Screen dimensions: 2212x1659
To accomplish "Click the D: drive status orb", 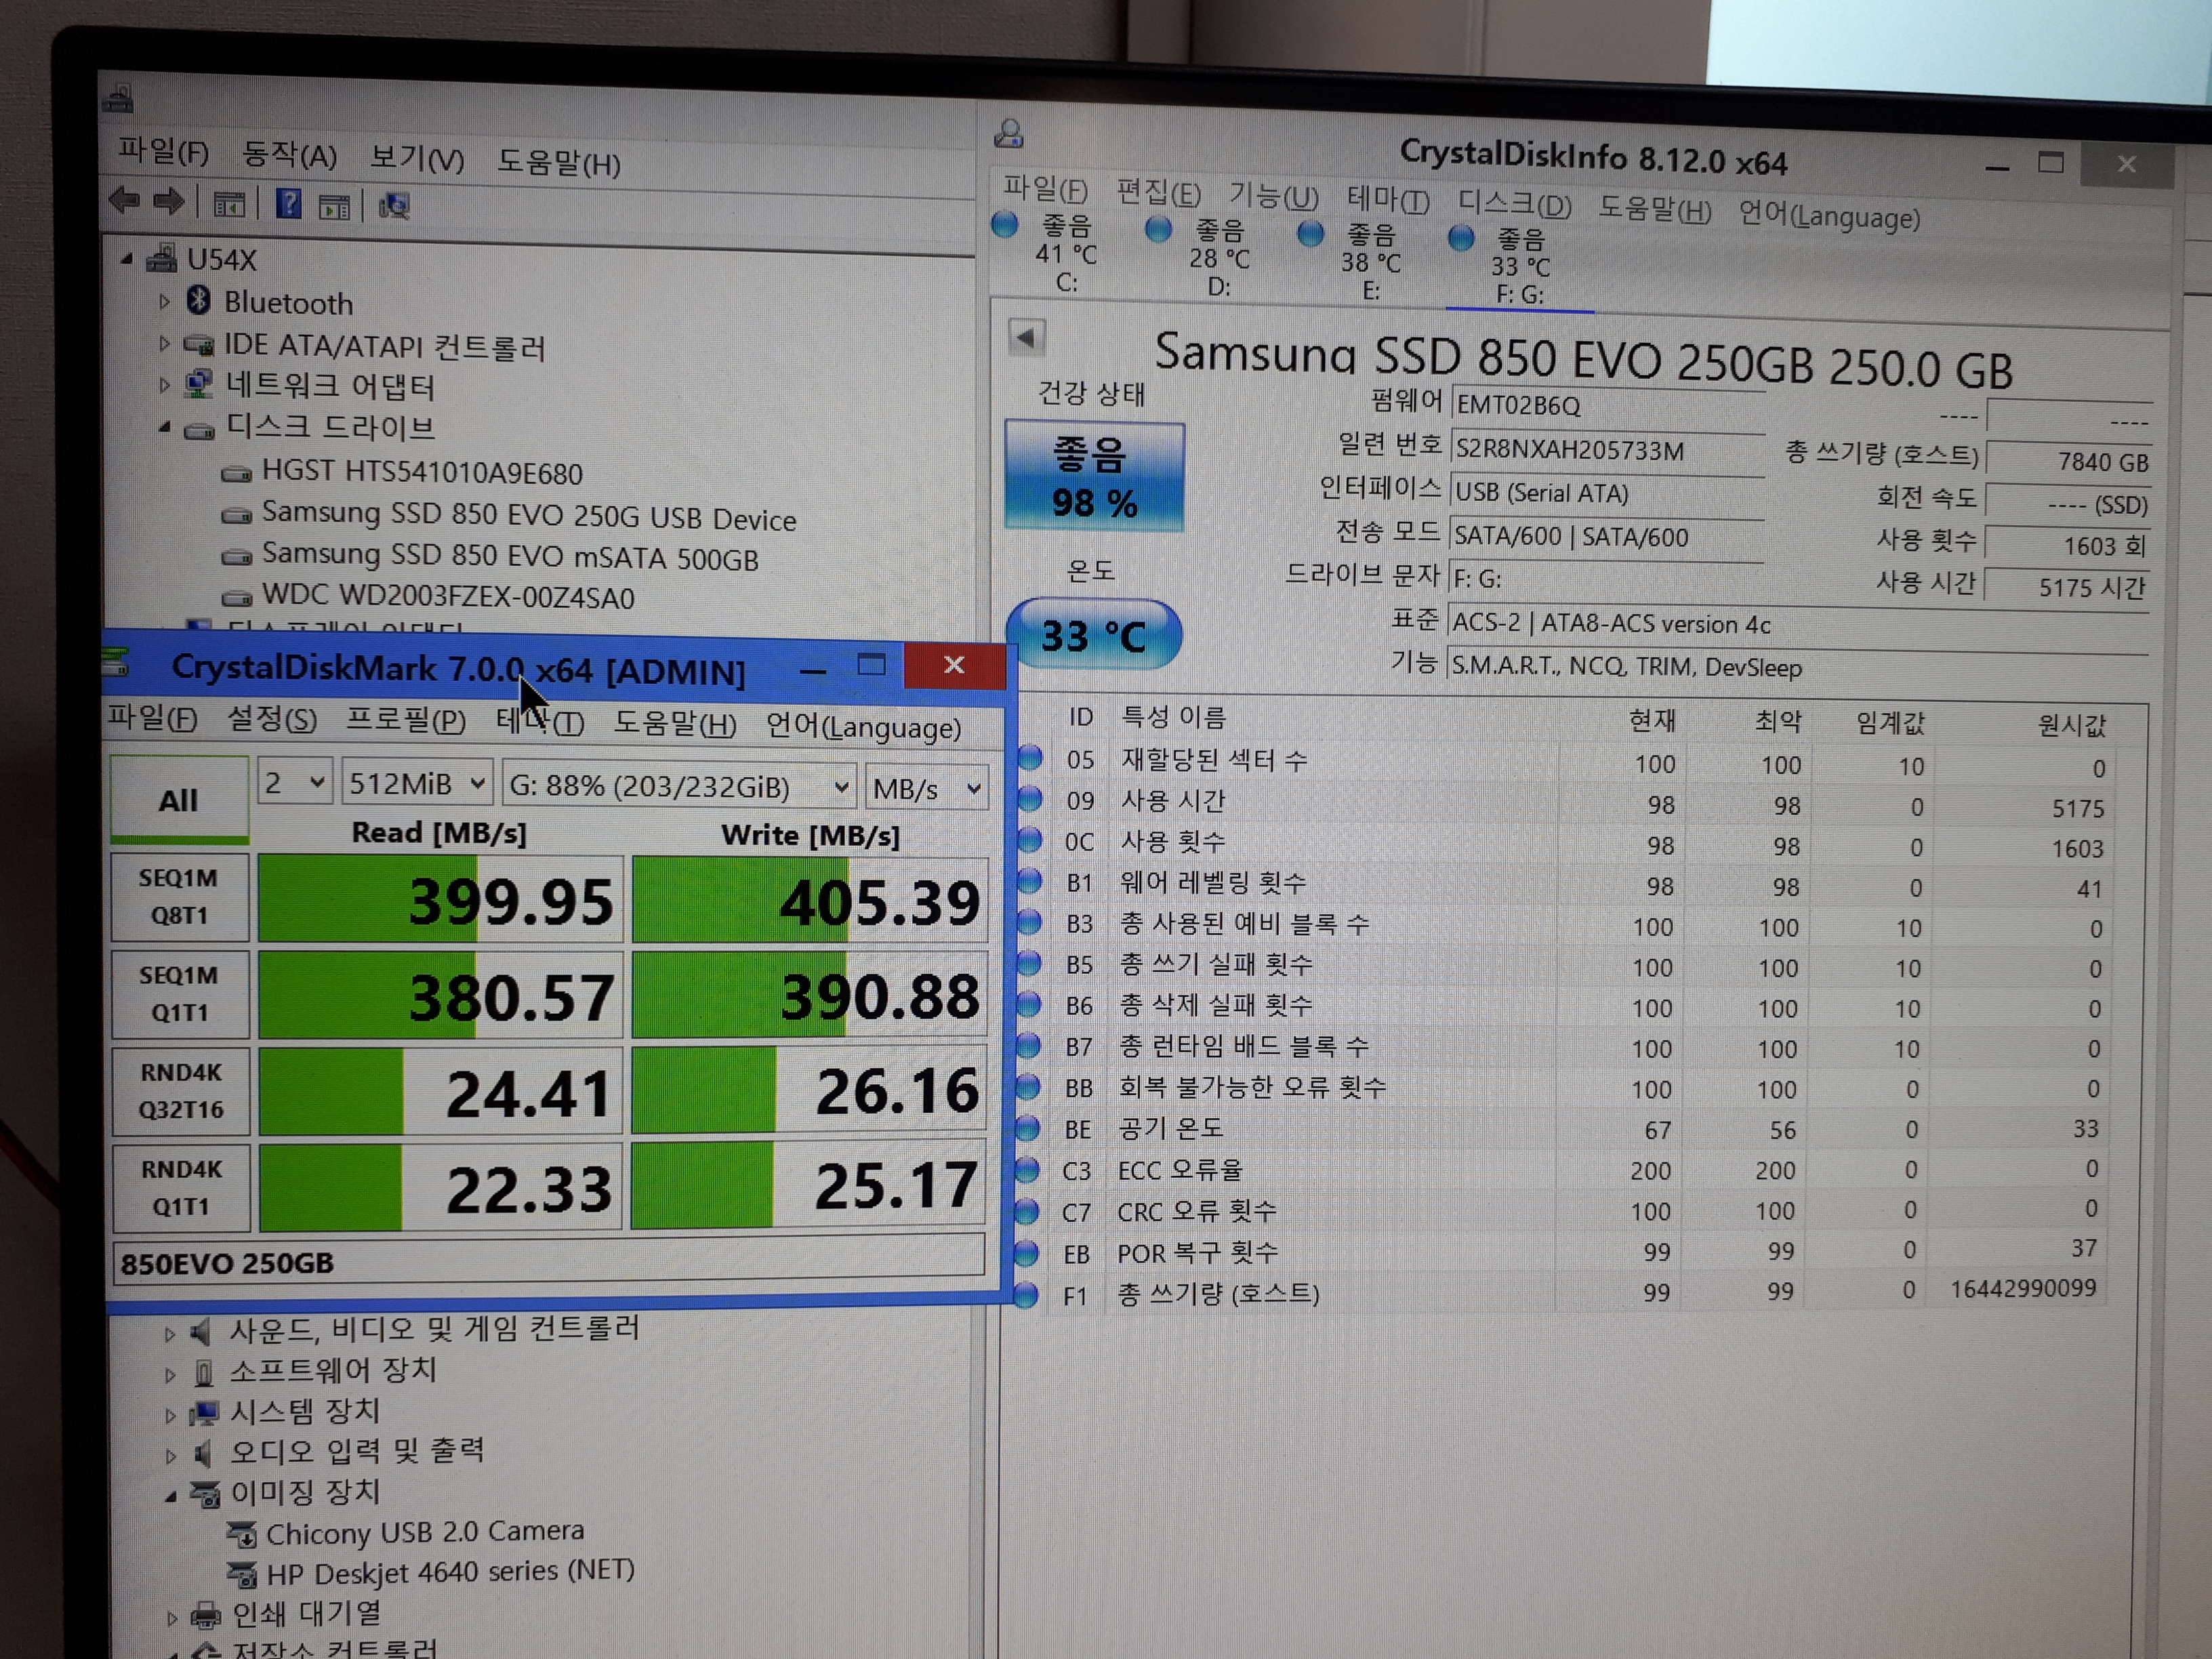I will (1158, 230).
